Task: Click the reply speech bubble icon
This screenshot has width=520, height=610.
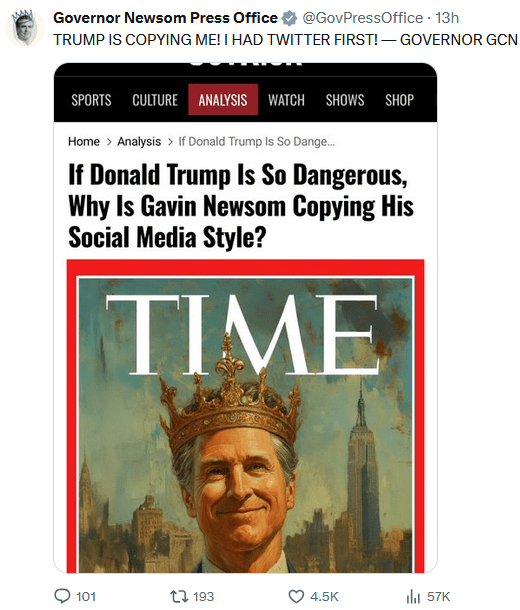Action: tap(62, 596)
